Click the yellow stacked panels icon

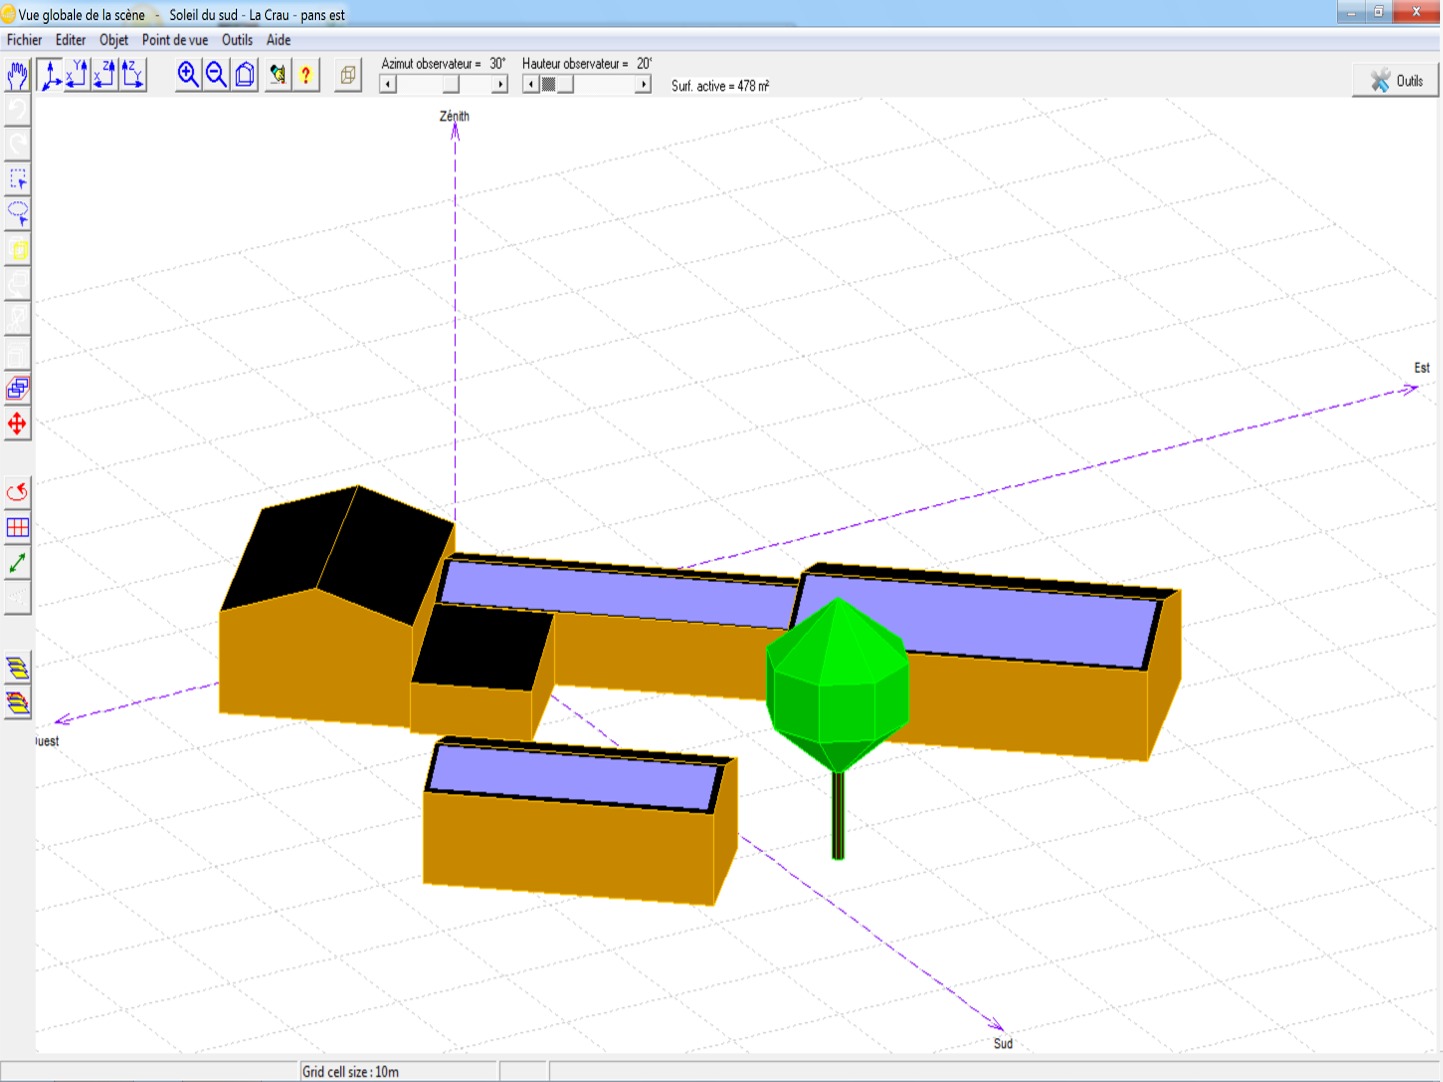click(18, 667)
